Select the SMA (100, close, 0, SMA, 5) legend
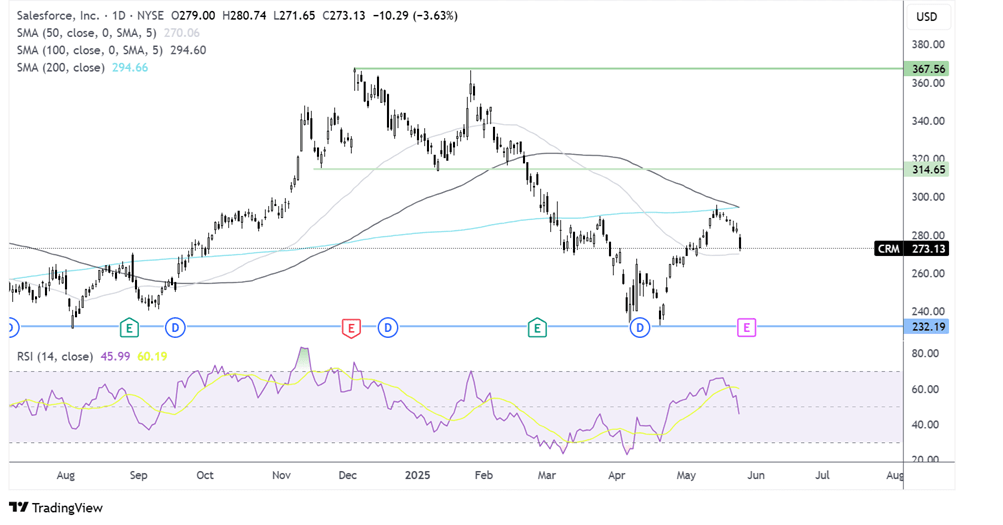Viewport: 1003px width, 525px height. coord(90,50)
